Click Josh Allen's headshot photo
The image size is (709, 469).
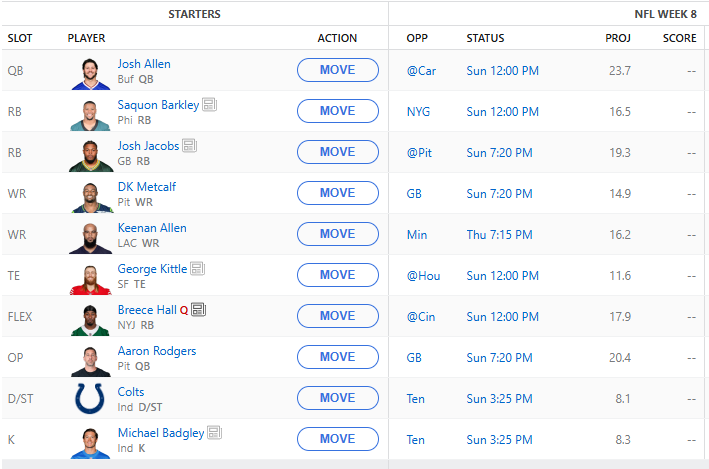92,71
